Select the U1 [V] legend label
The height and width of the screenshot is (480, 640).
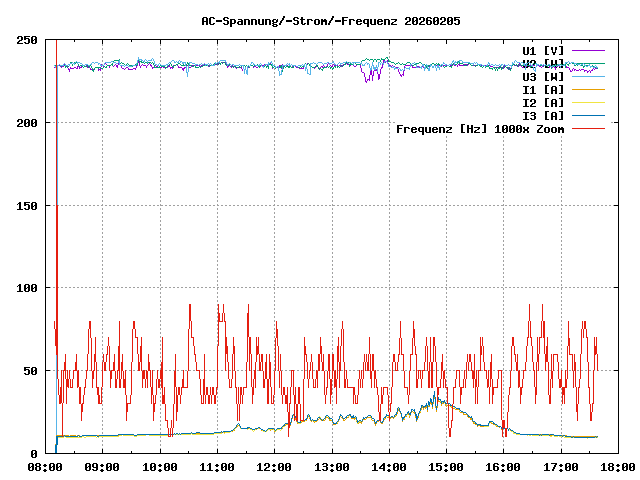coord(543,50)
